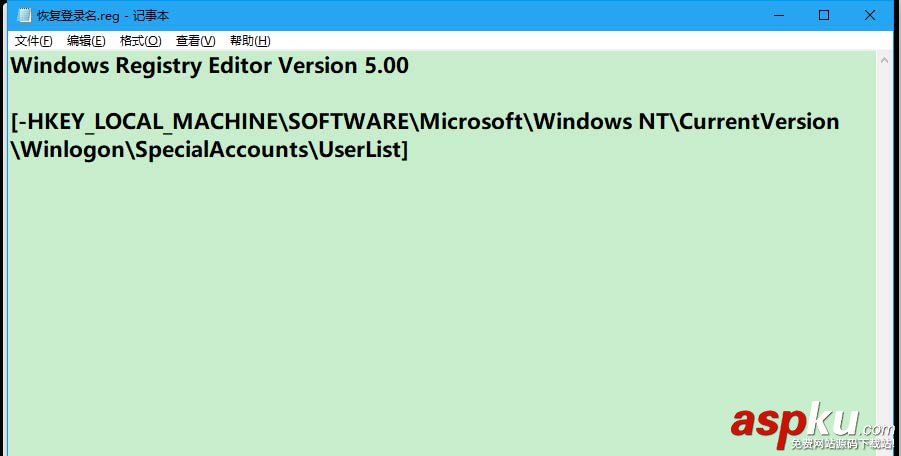Open the 格式(O) menu
901x456 pixels.
[140, 41]
